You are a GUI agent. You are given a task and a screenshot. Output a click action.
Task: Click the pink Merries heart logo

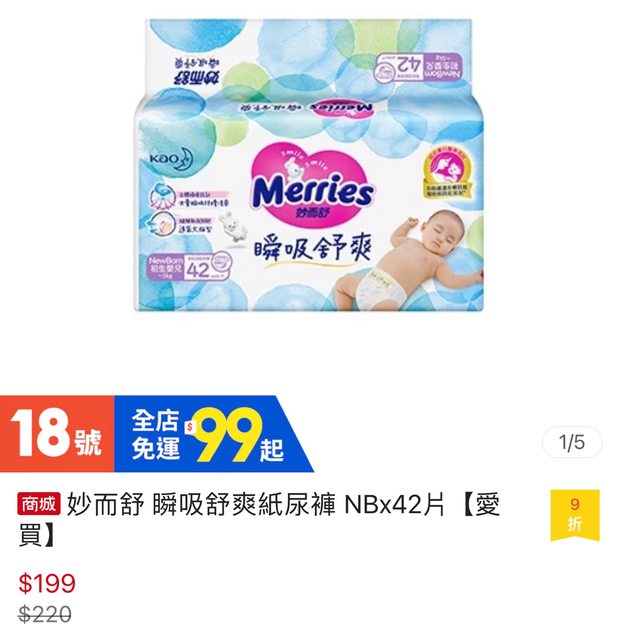(x=312, y=190)
